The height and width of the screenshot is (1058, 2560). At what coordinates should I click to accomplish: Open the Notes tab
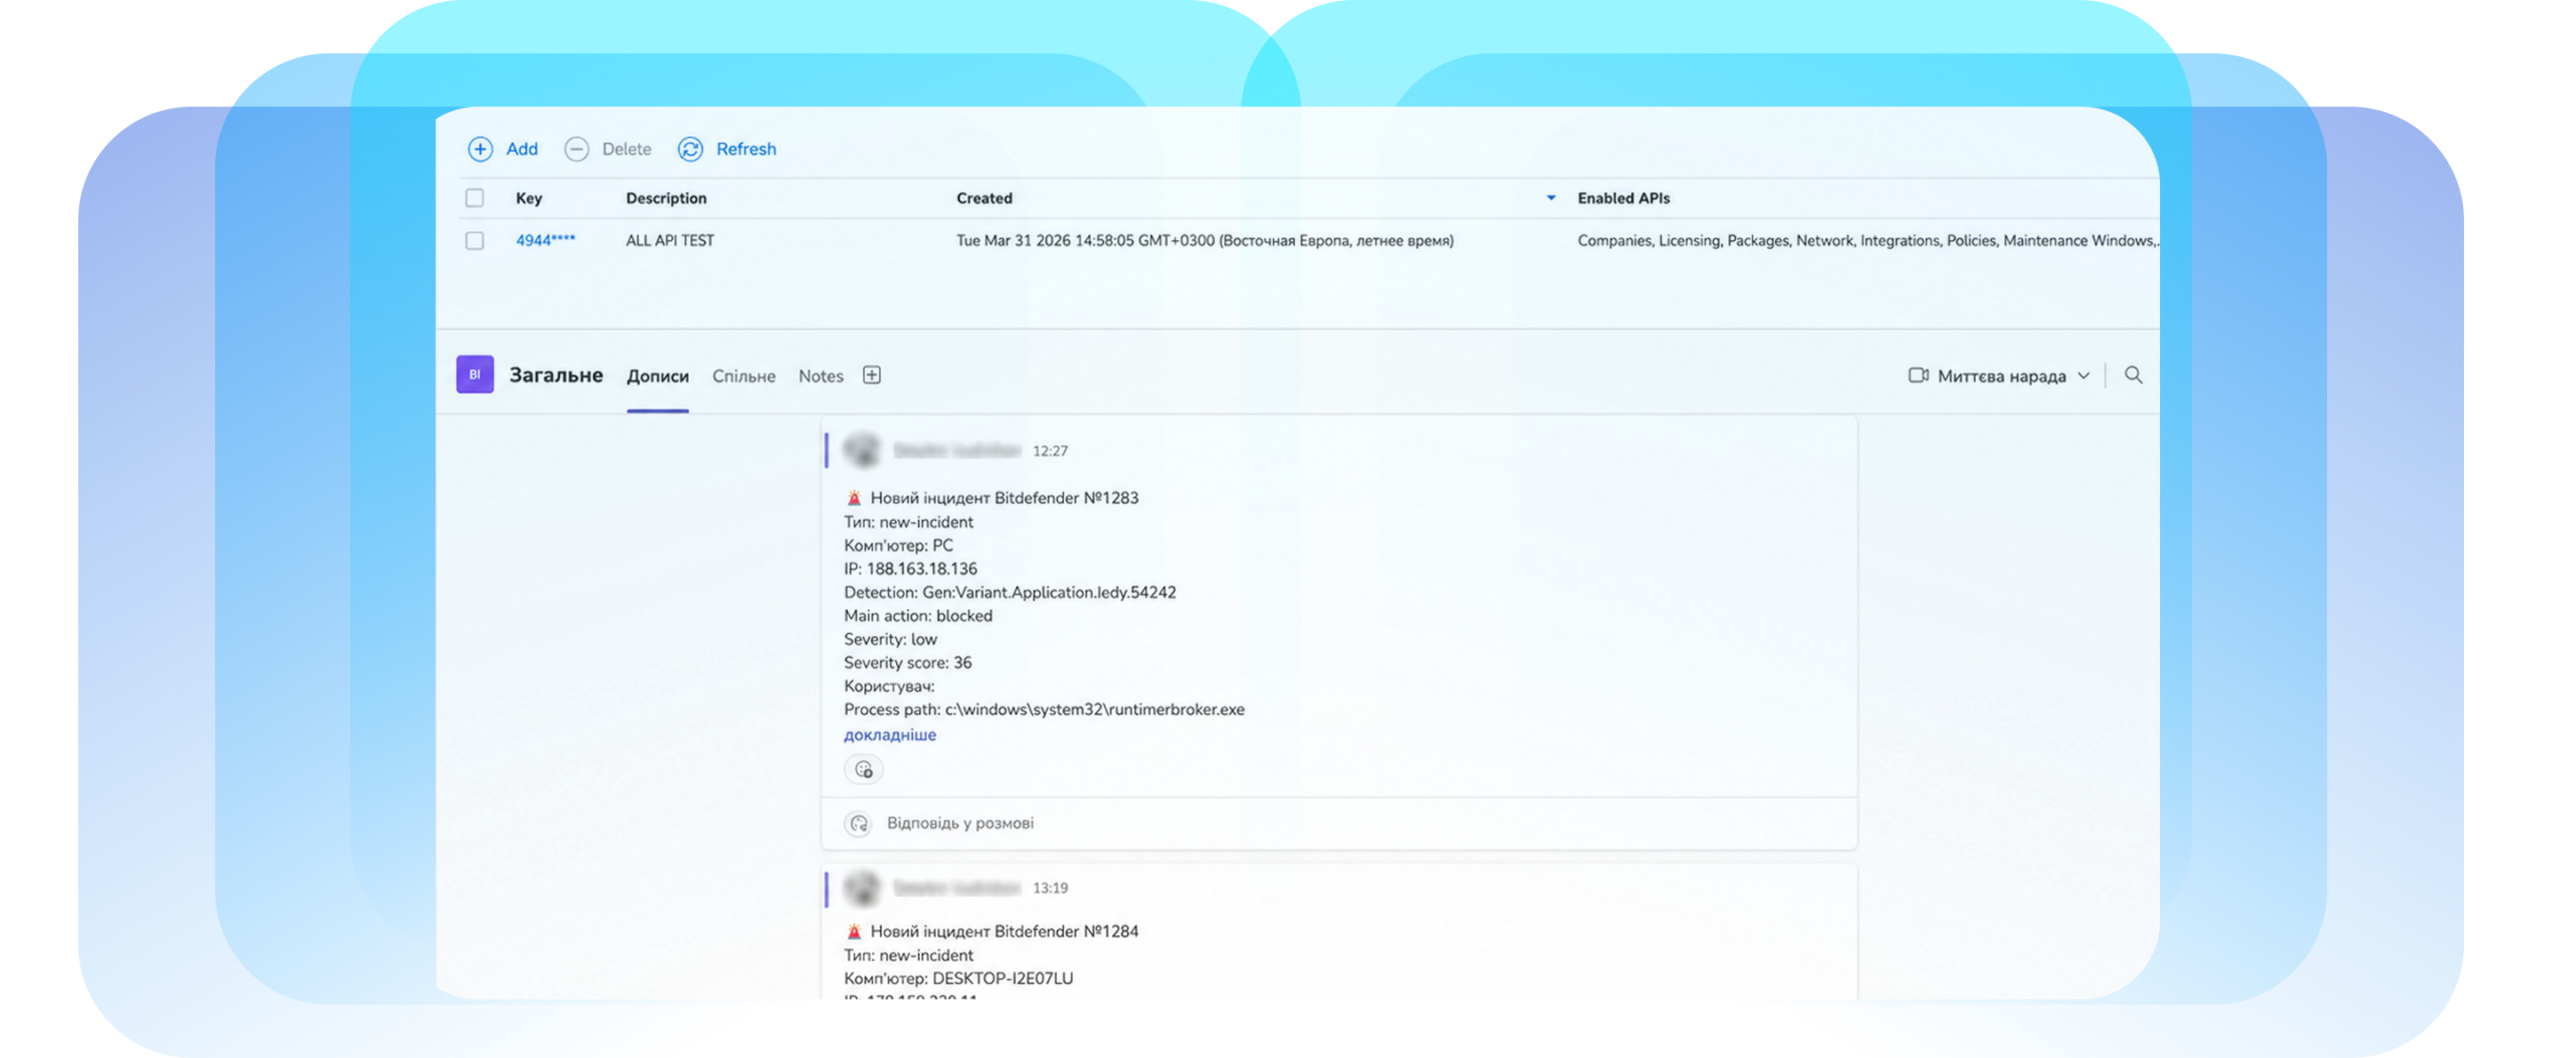click(x=821, y=376)
